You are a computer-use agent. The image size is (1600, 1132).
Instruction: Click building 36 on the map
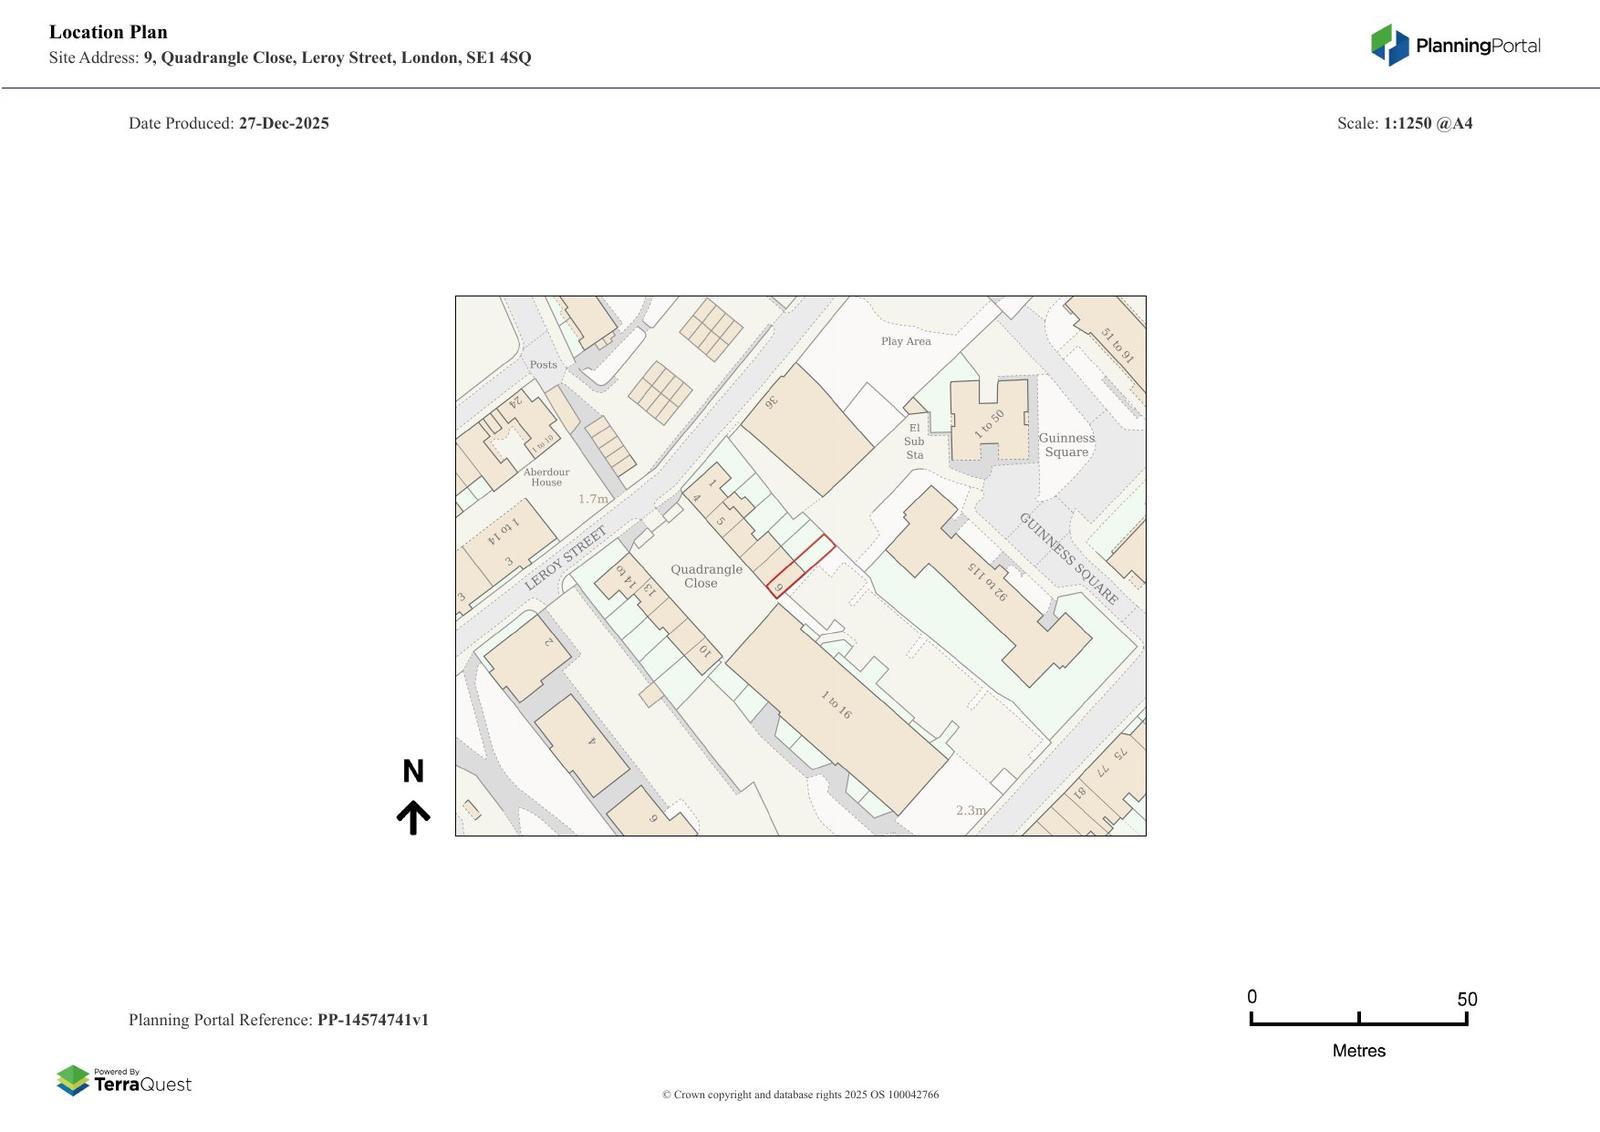click(x=807, y=430)
